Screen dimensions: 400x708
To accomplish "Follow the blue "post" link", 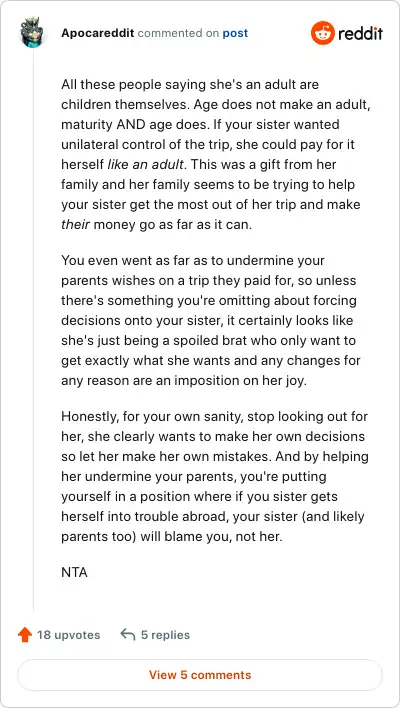I will 235,33.
